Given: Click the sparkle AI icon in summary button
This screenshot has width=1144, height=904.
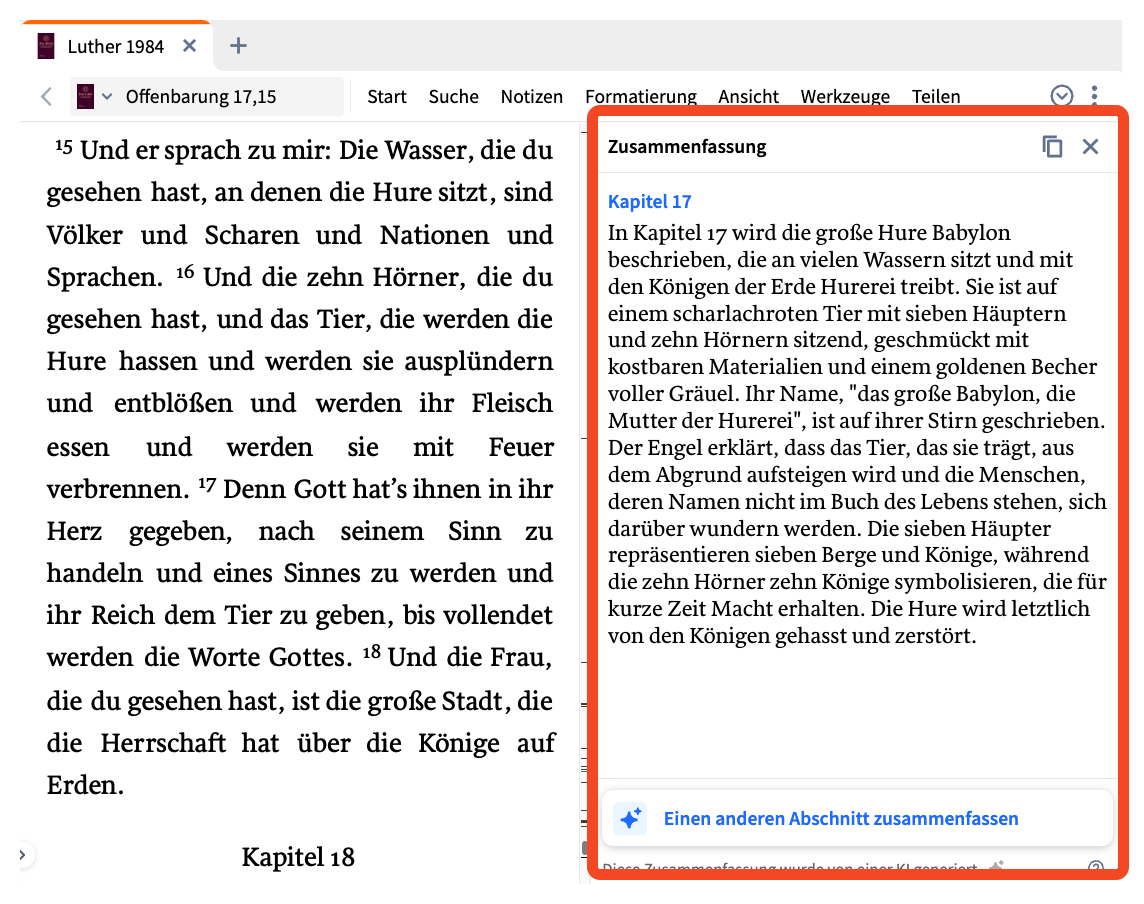Looking at the screenshot, I should (x=630, y=819).
